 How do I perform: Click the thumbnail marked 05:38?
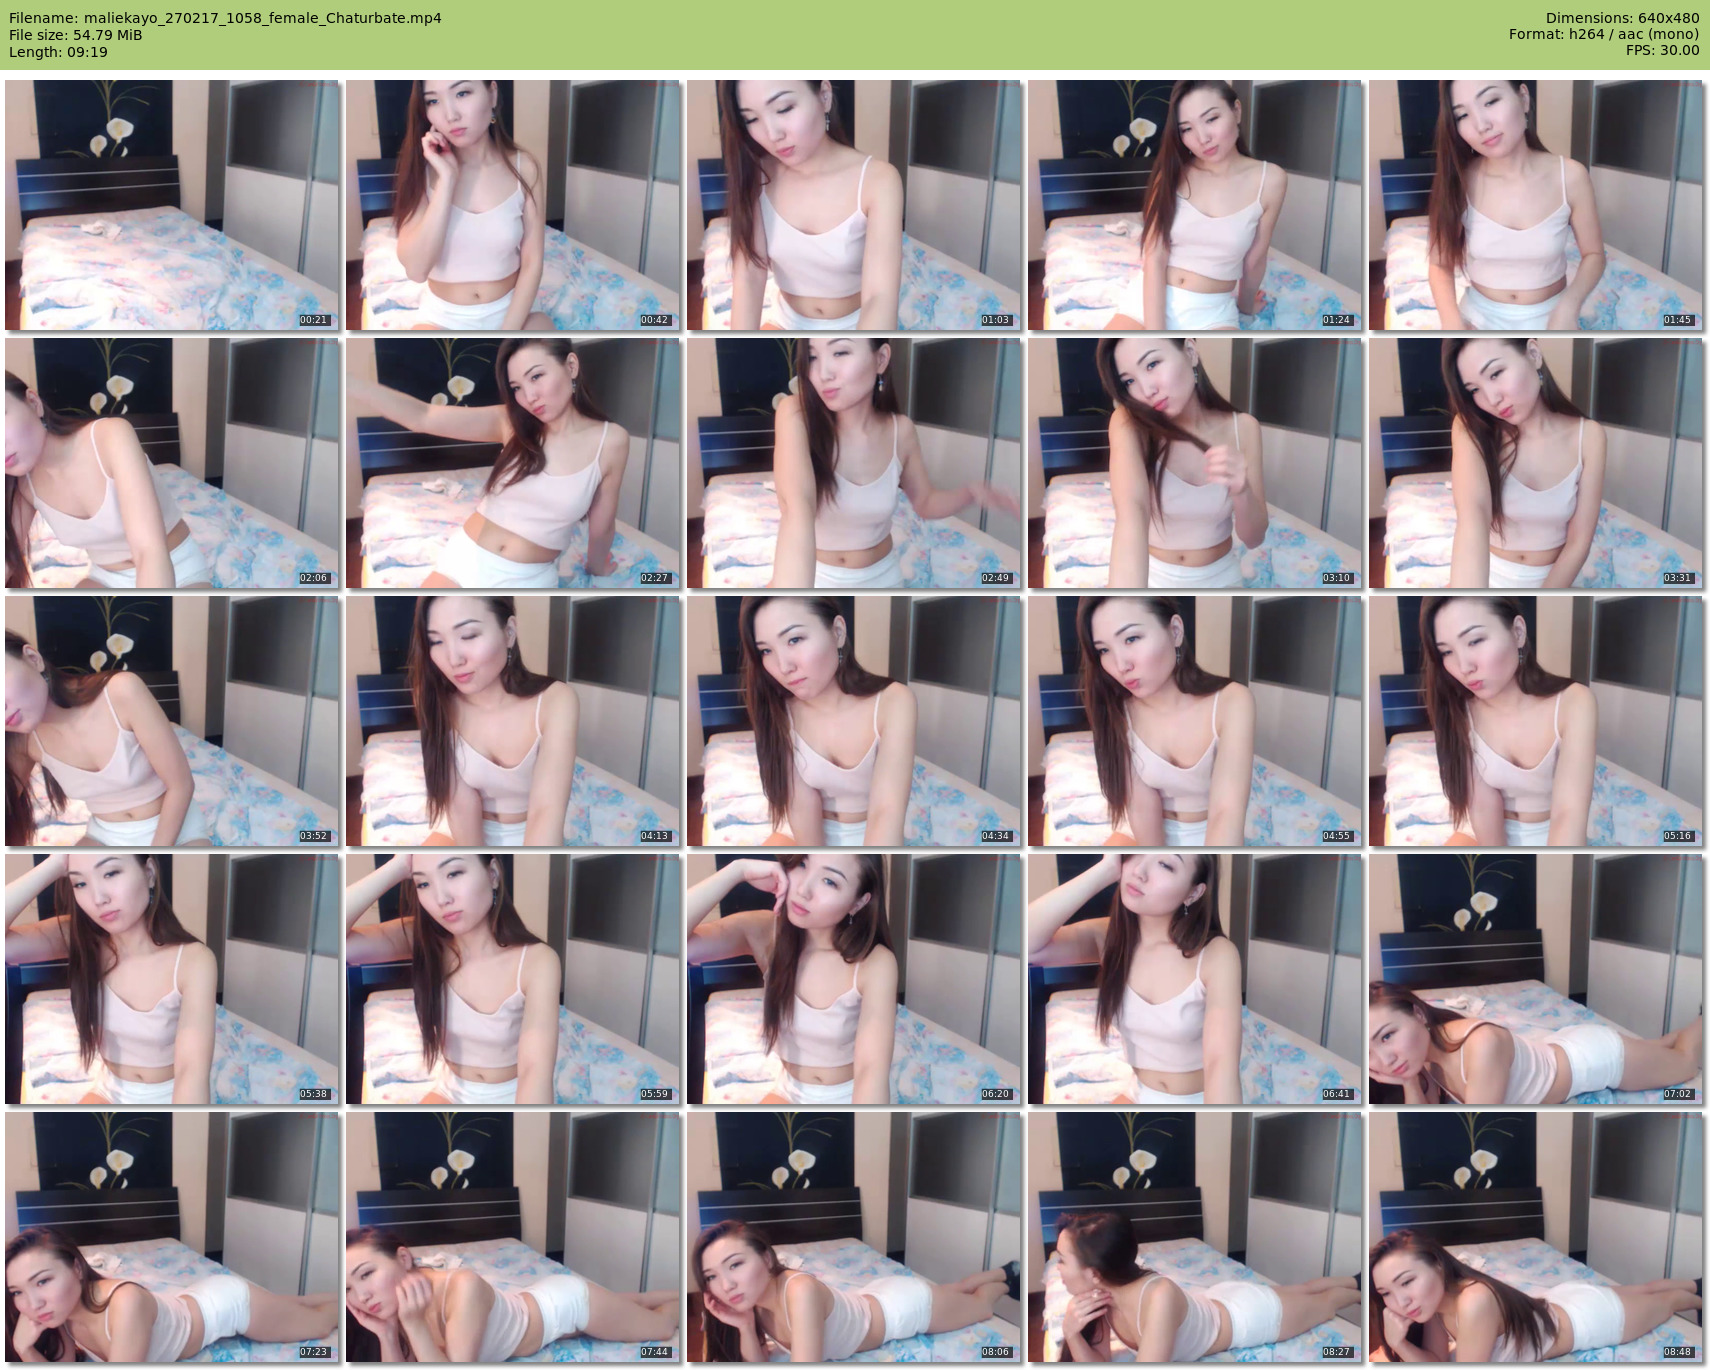[x=172, y=979]
